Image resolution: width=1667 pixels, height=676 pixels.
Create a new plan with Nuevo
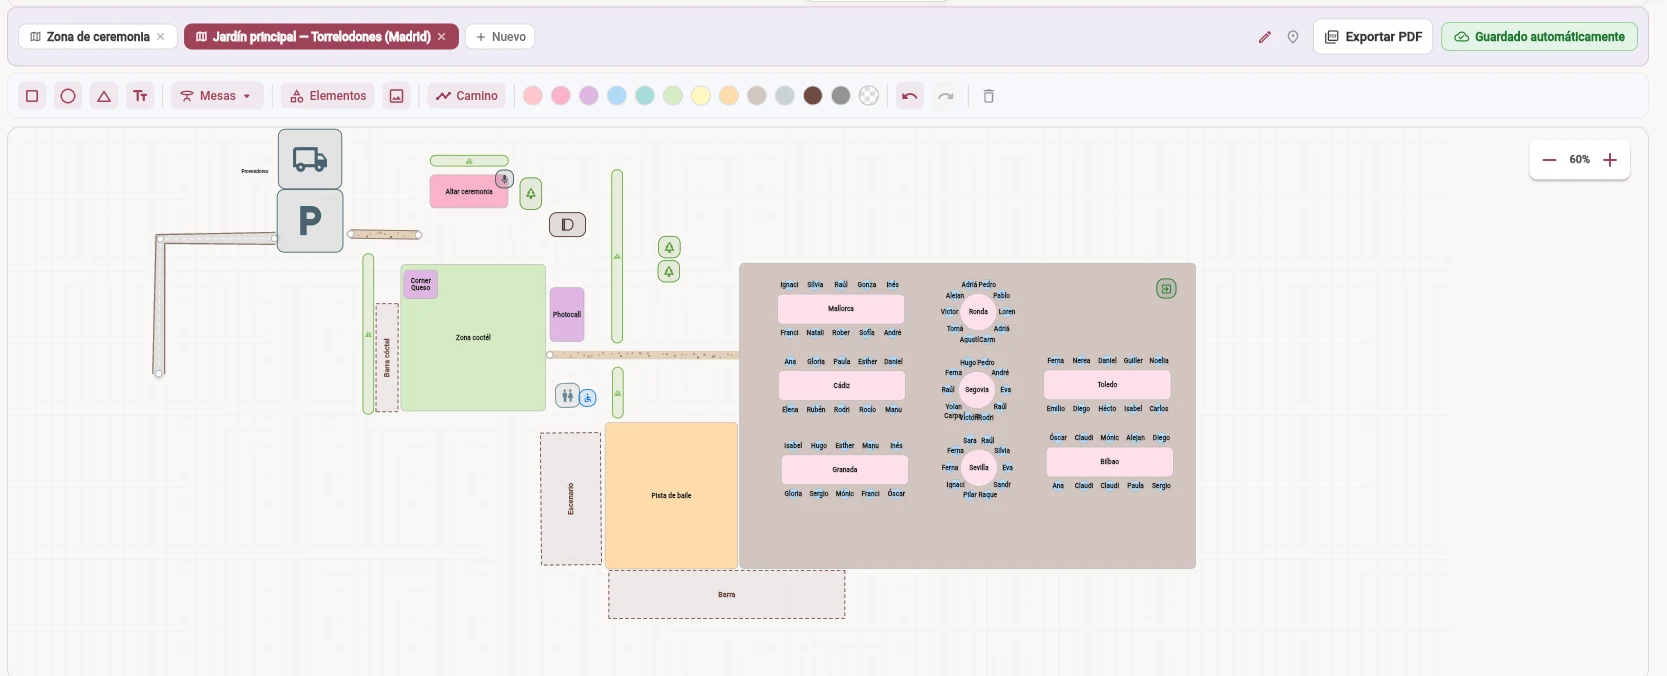[x=500, y=37]
